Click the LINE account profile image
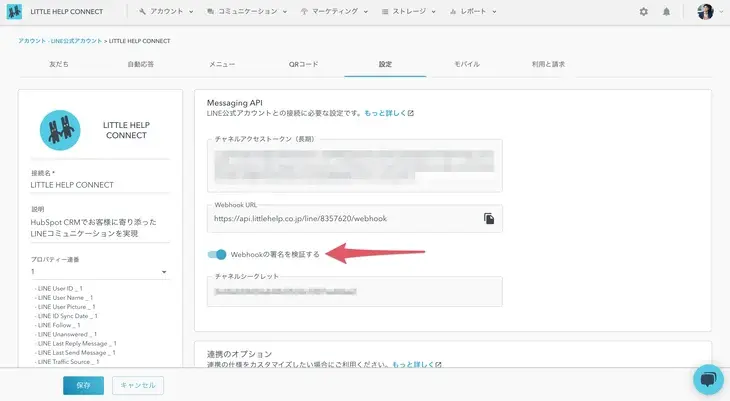The height and width of the screenshot is (401, 730). pyautogui.click(x=60, y=128)
